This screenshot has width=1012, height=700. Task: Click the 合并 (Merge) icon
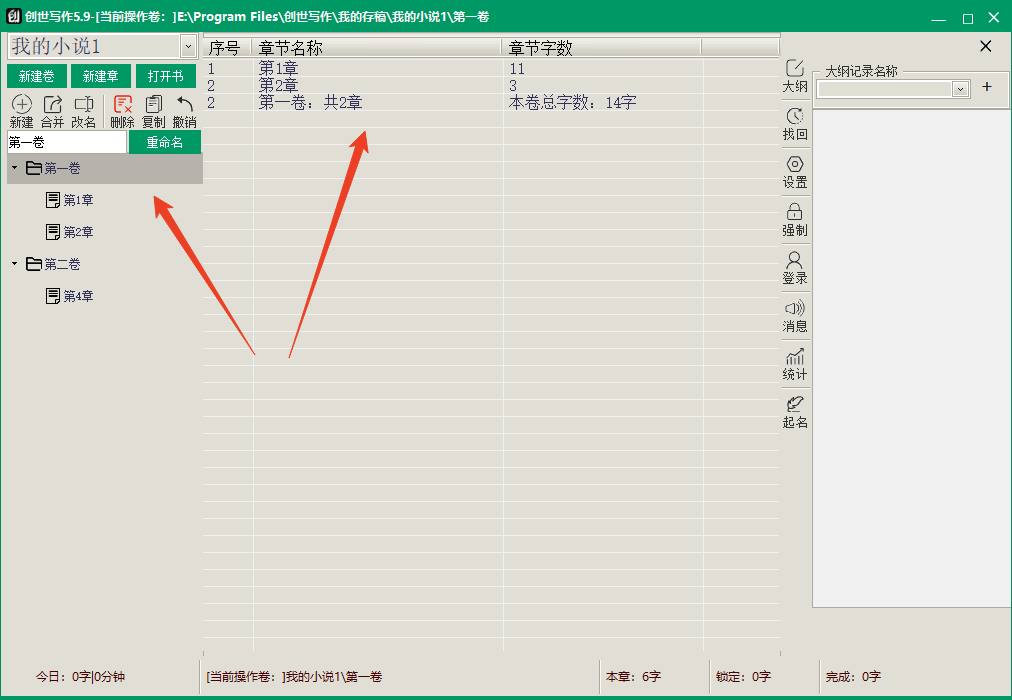point(53,105)
